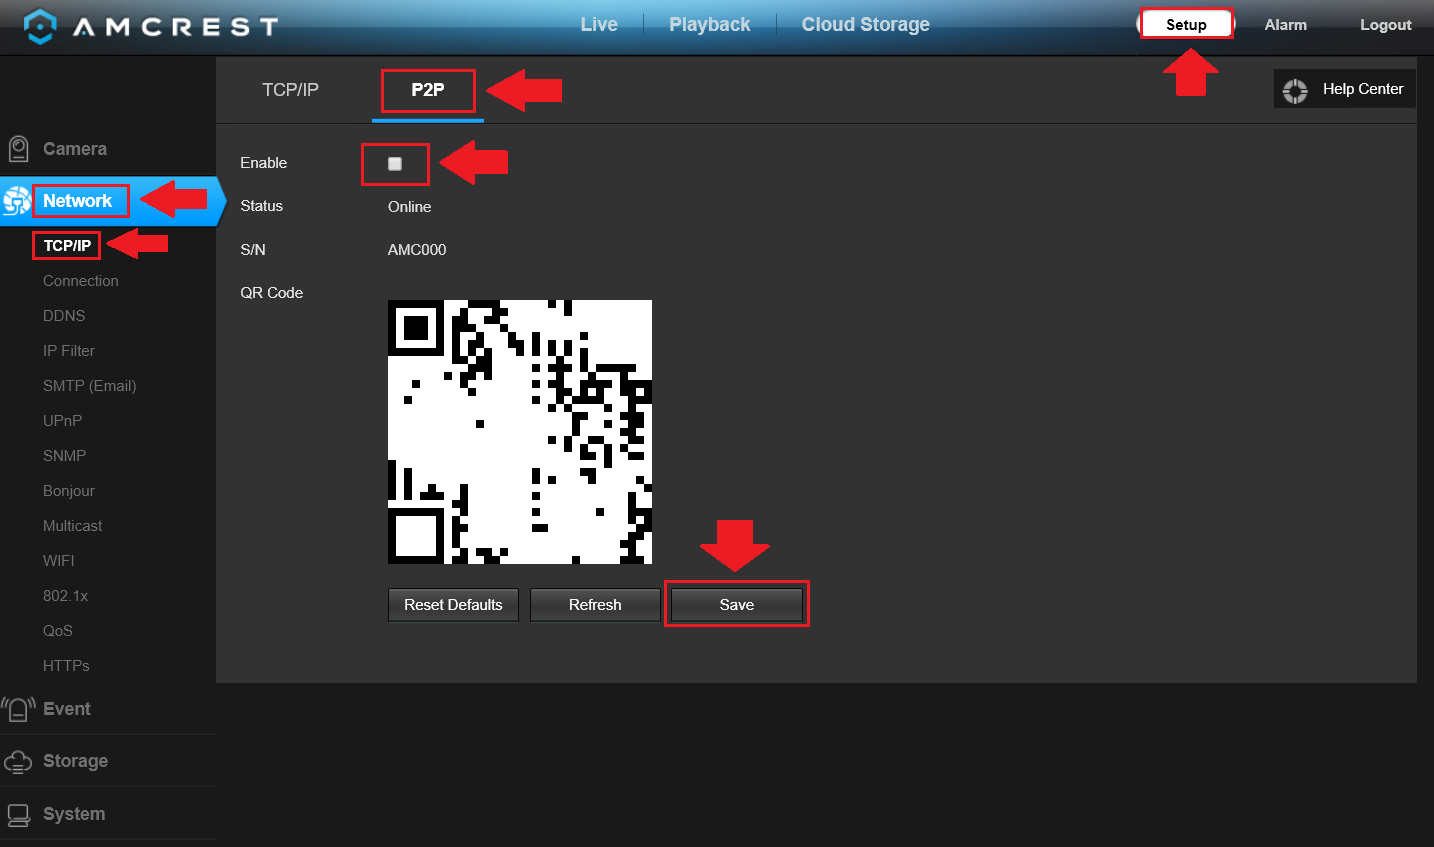Click the Help Center lifebuoy icon

(x=1295, y=90)
